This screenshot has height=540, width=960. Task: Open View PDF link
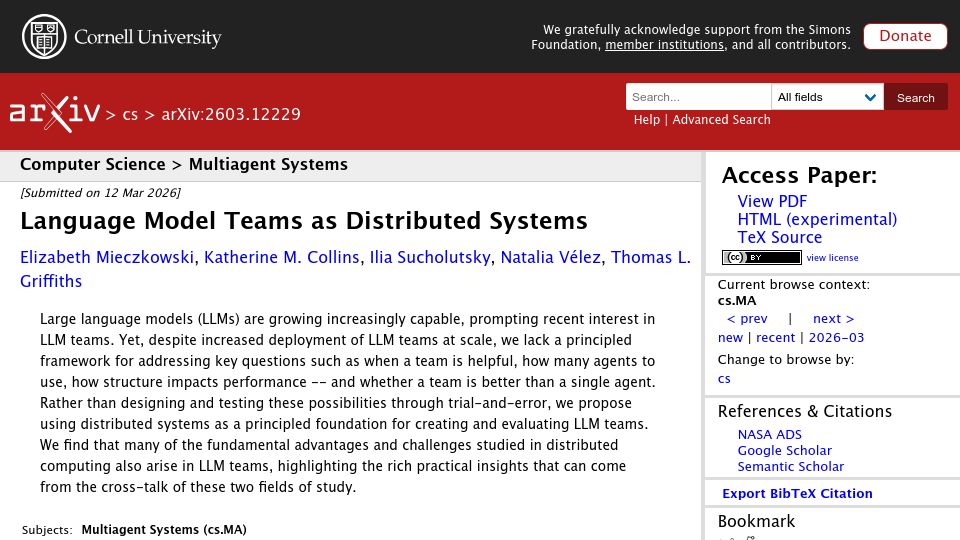pyautogui.click(x=772, y=201)
